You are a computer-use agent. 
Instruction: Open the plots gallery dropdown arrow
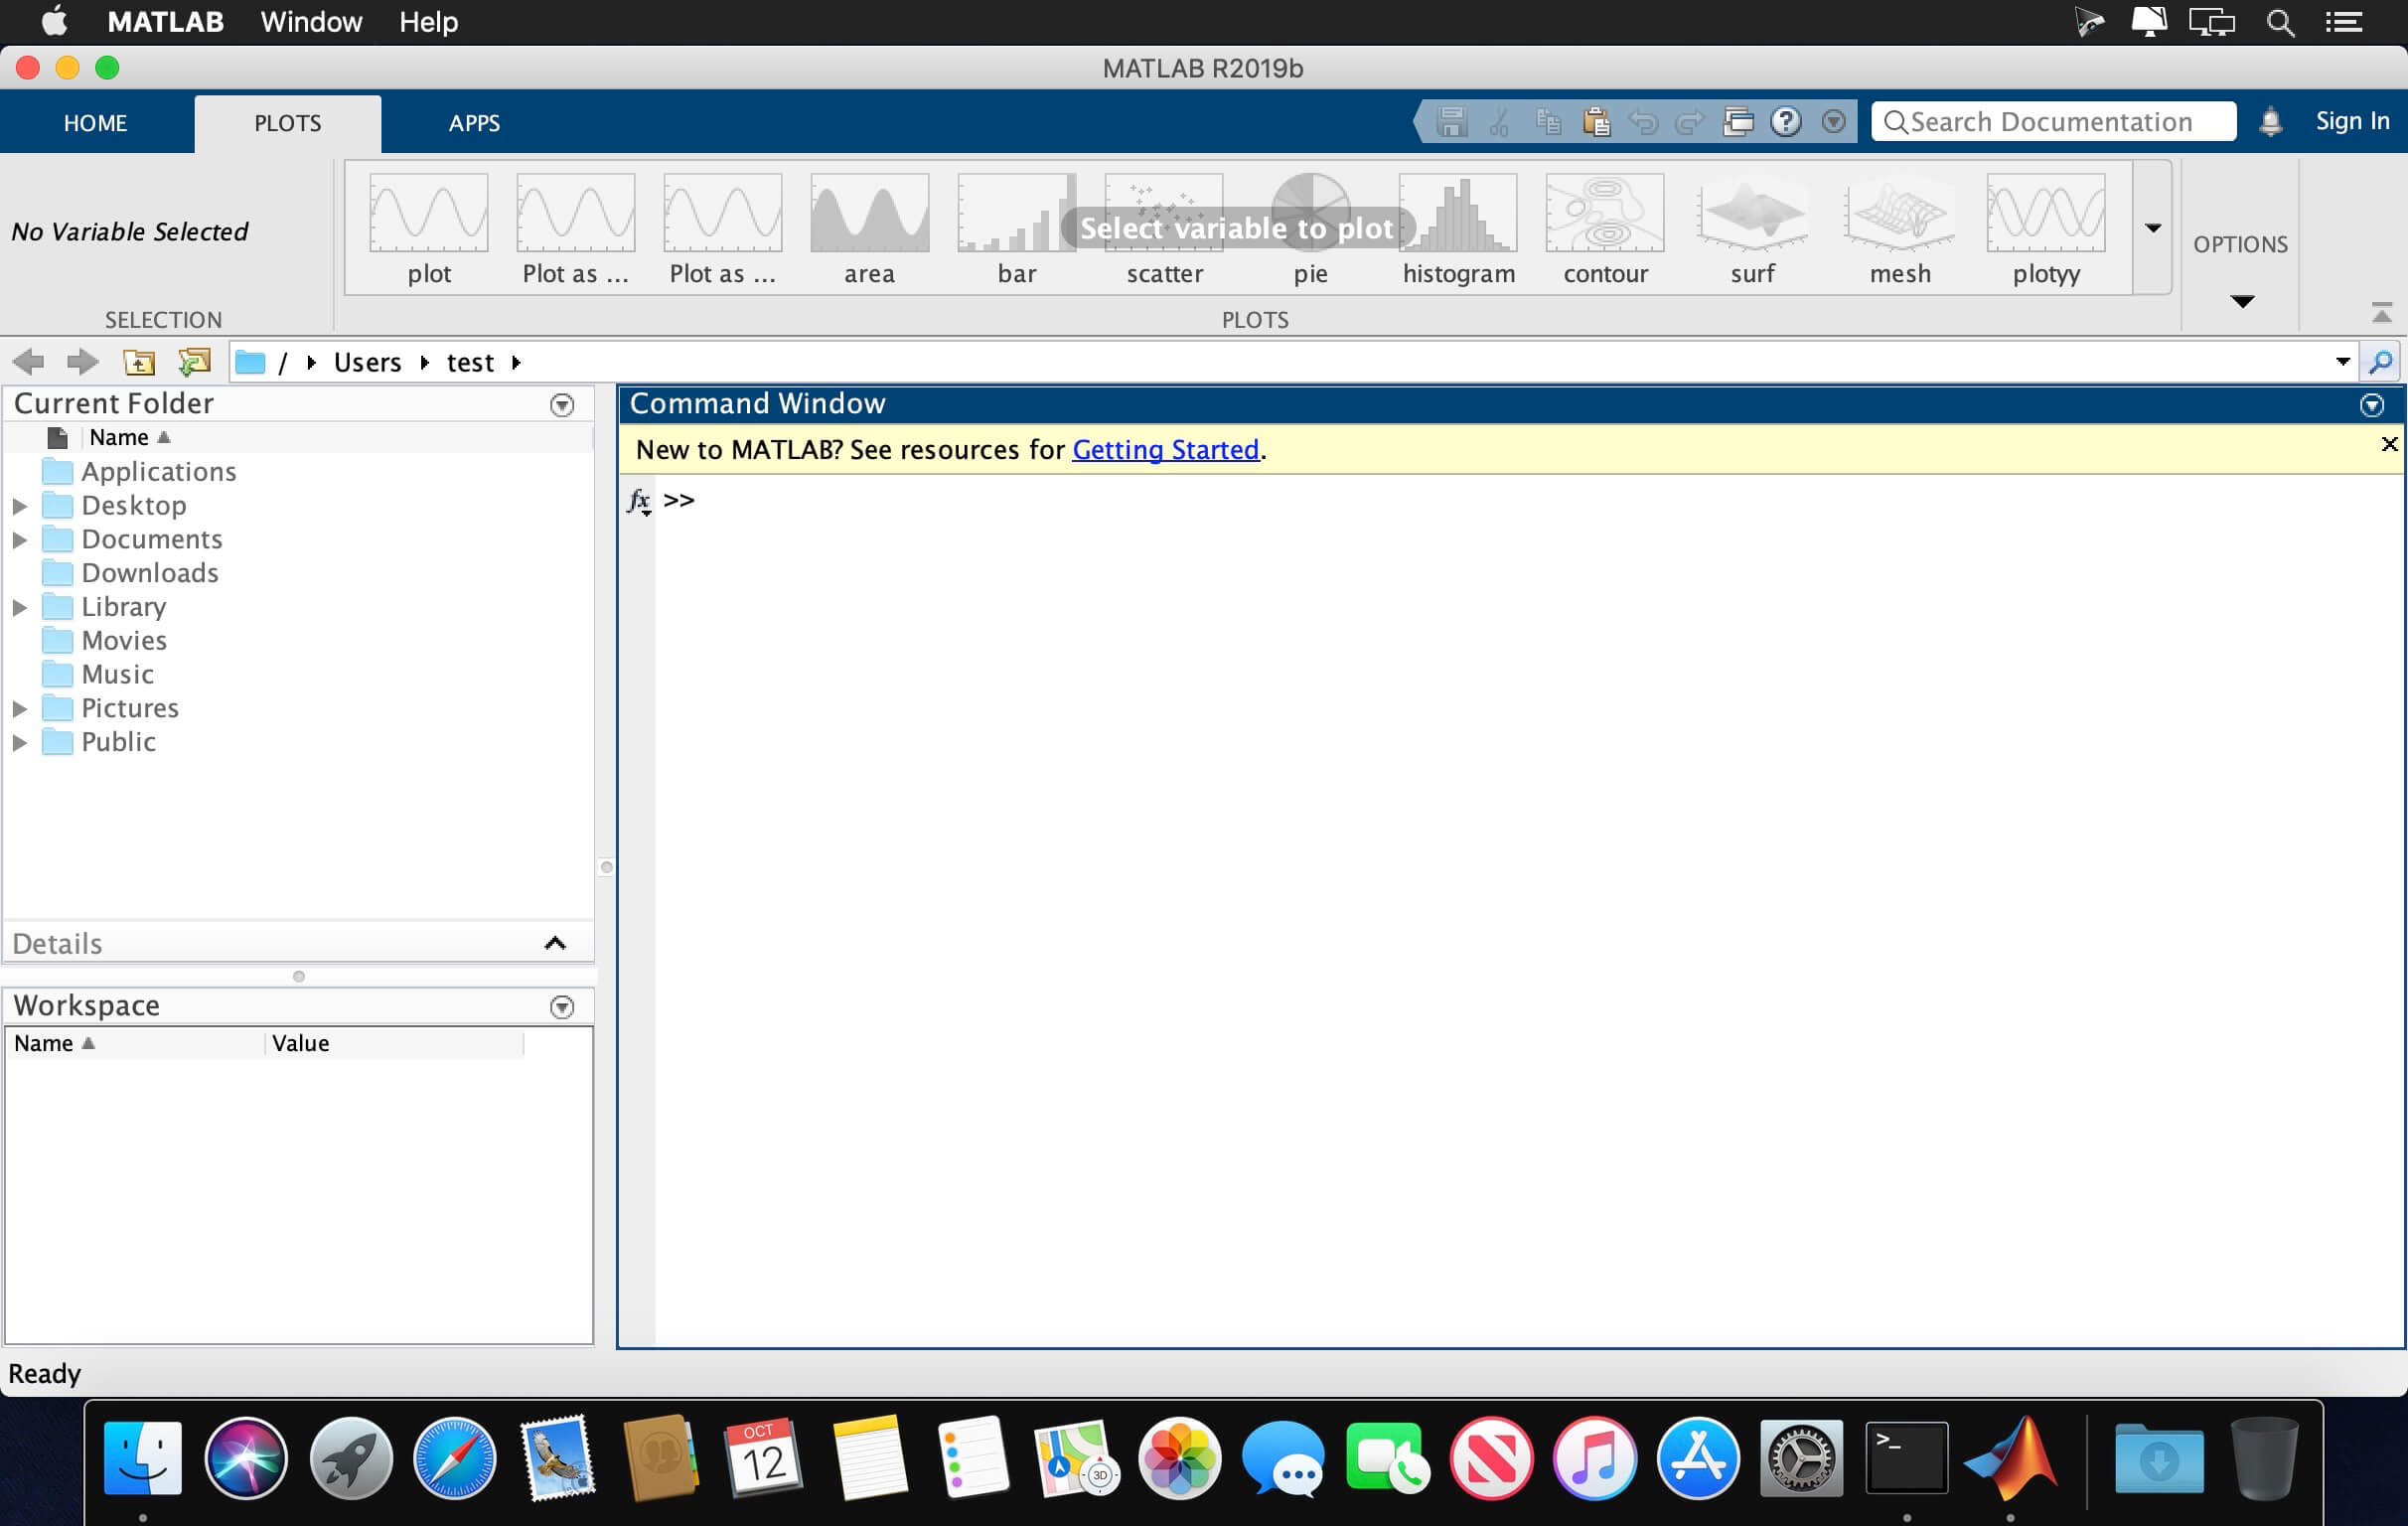(2152, 229)
